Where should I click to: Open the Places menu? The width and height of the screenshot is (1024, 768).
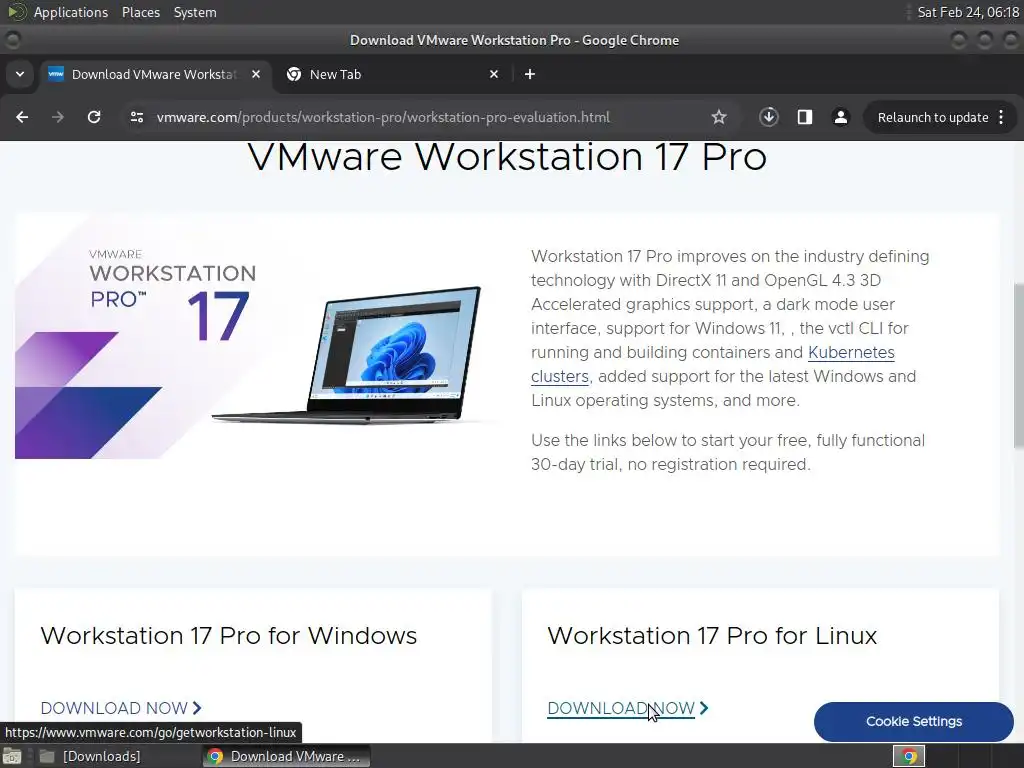140,12
